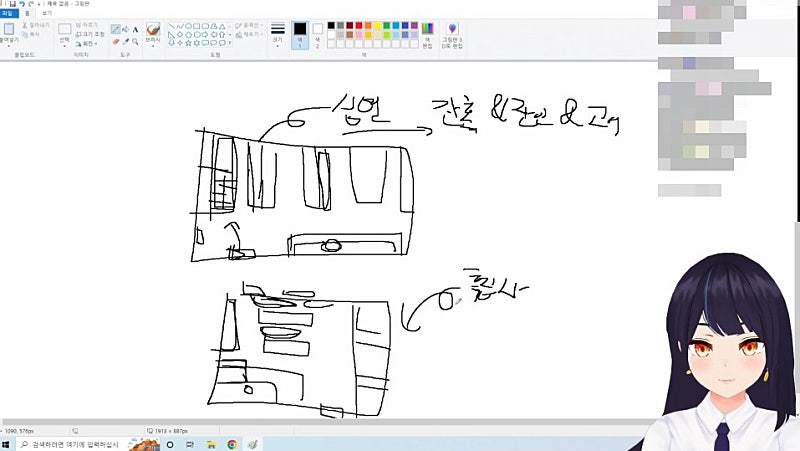Viewport: 800px width, 451px height.
Task: Pick the orange color swatch
Action: (x=368, y=26)
